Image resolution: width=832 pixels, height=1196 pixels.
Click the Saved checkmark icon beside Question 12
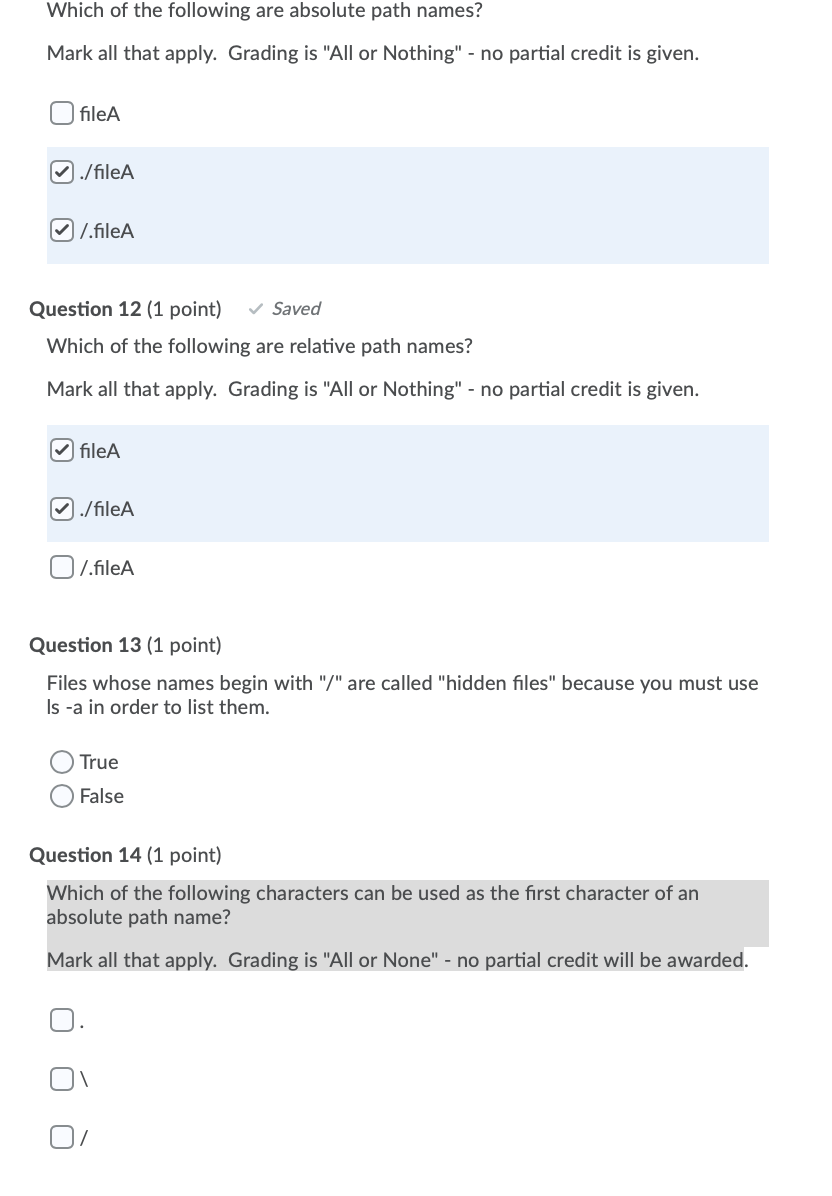(x=254, y=309)
